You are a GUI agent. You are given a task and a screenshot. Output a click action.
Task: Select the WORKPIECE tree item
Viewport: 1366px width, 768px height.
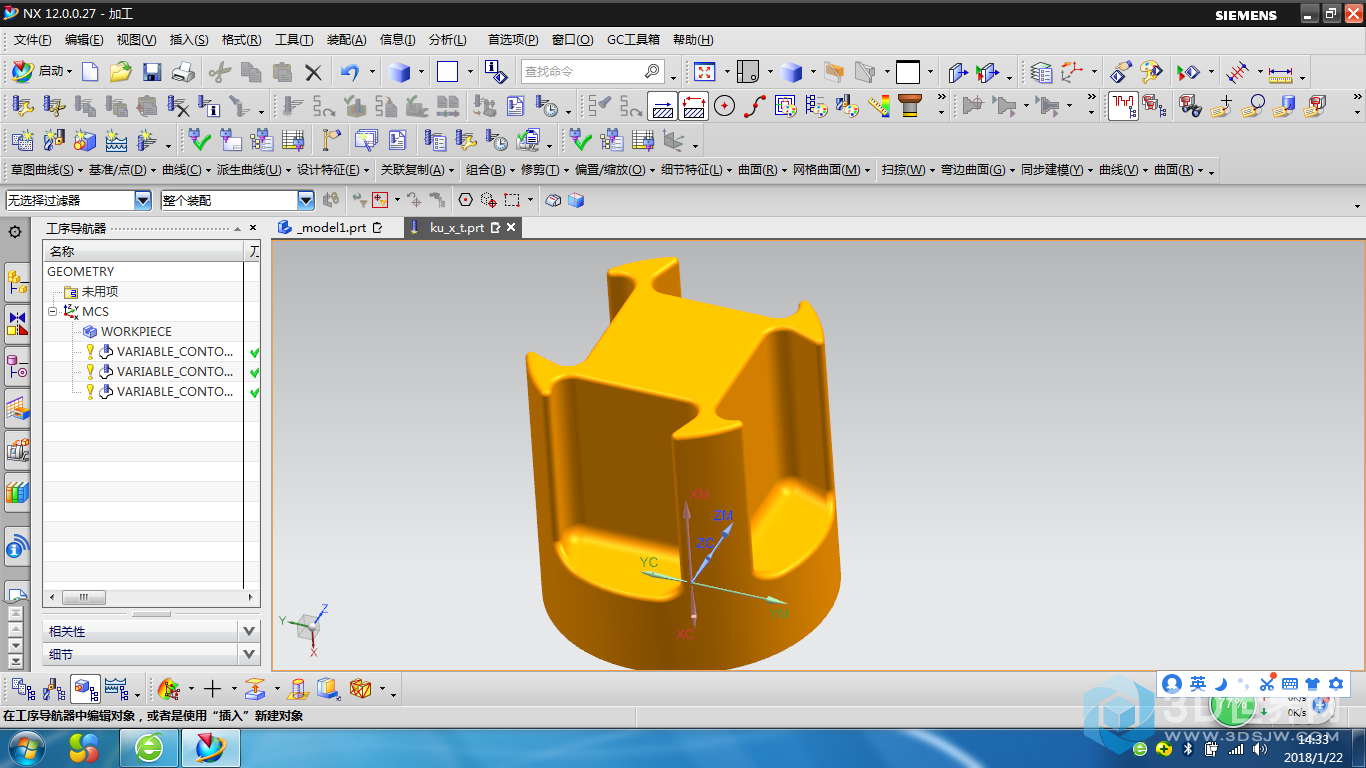pyautogui.click(x=136, y=332)
